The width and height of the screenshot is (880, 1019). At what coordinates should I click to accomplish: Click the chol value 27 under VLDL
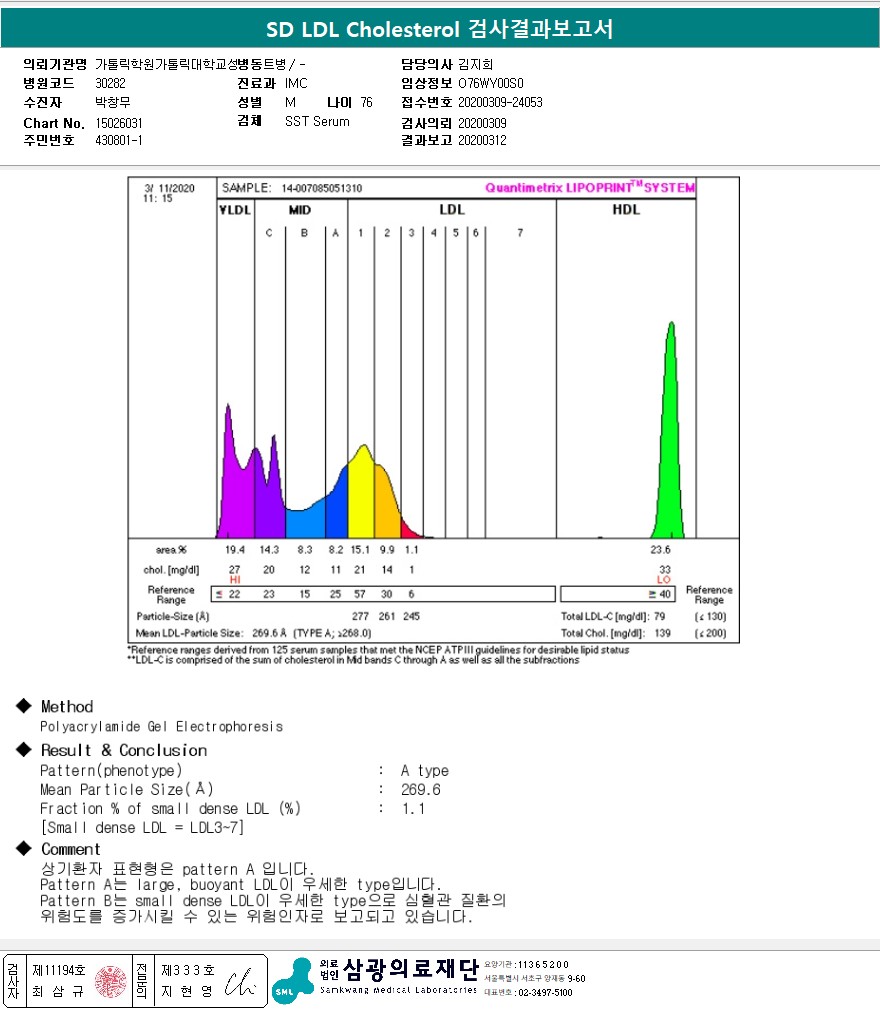234,569
